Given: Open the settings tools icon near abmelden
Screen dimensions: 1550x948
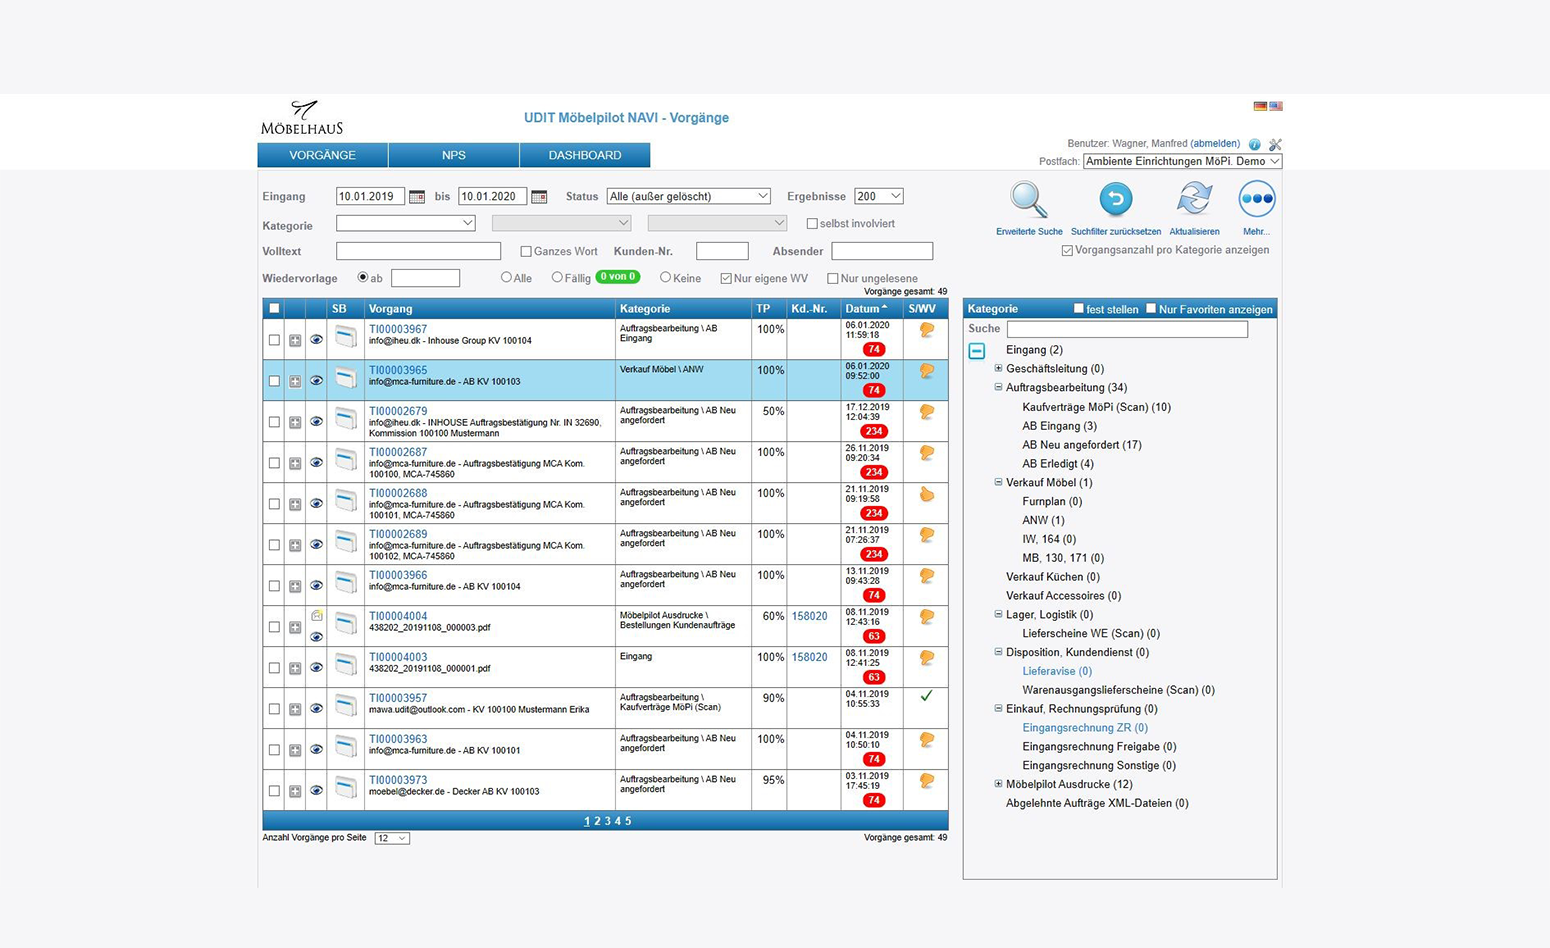Looking at the screenshot, I should pos(1275,144).
